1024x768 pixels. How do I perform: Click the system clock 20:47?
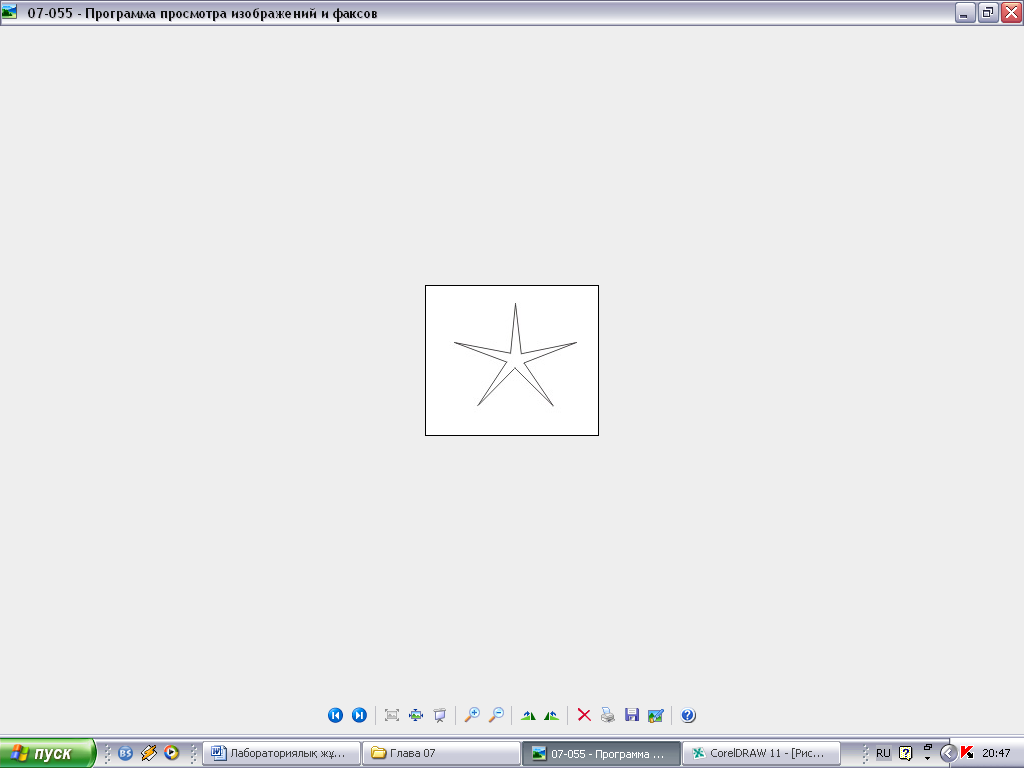[x=996, y=753]
